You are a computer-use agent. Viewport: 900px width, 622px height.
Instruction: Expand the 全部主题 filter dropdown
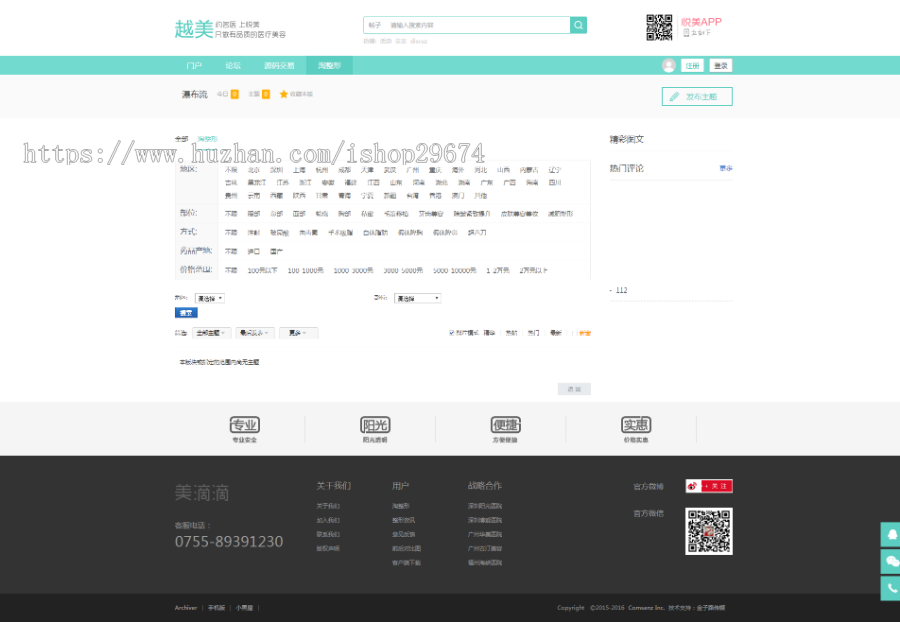tap(212, 332)
